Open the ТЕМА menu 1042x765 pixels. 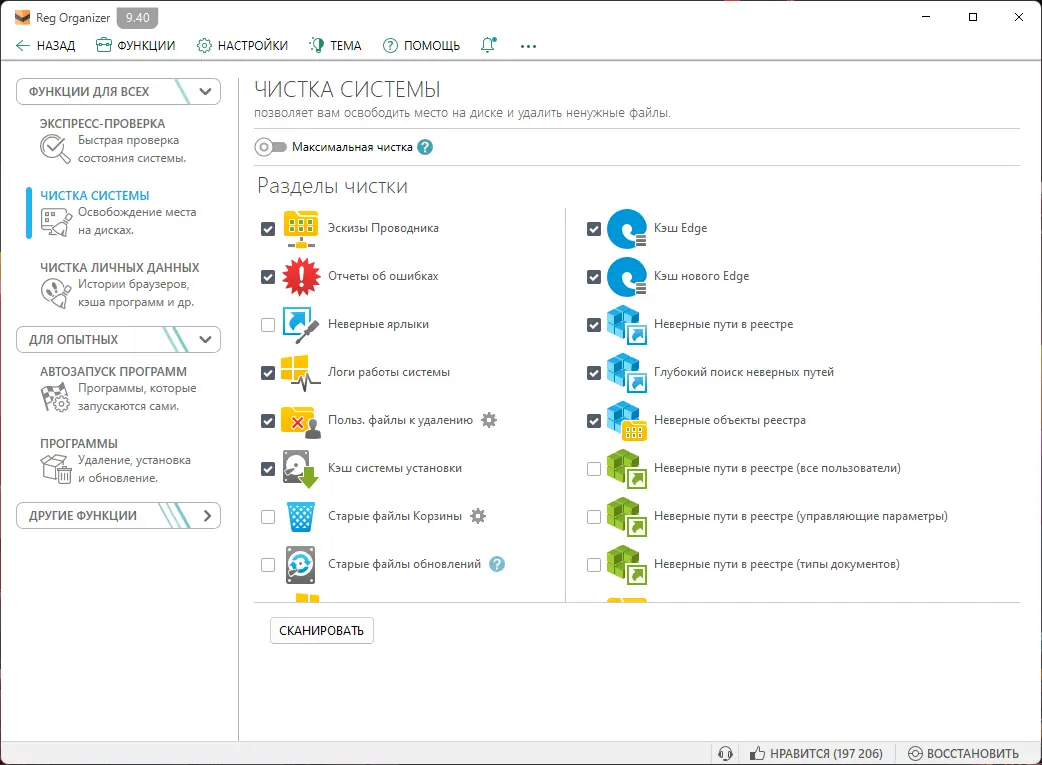pos(335,45)
